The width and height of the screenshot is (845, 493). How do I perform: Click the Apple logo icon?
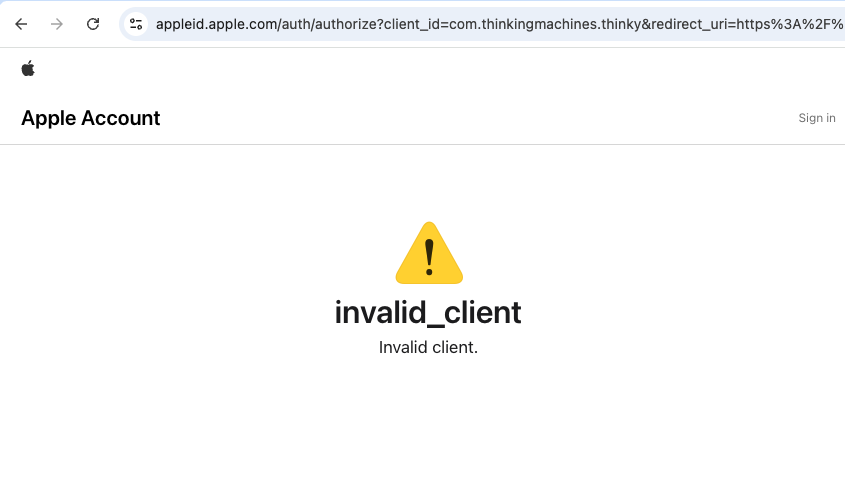coord(28,68)
